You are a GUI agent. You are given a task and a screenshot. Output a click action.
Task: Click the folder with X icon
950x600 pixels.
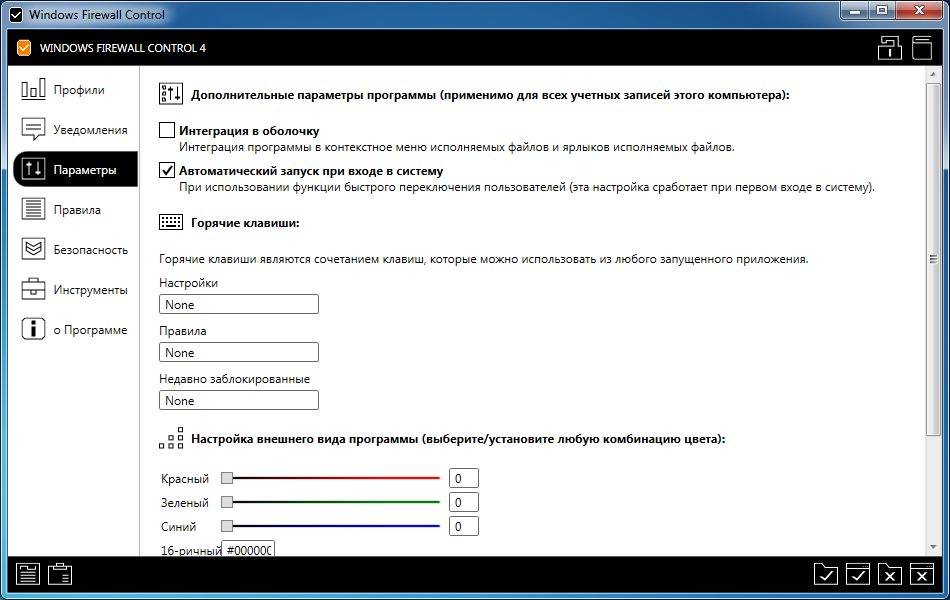[x=890, y=574]
